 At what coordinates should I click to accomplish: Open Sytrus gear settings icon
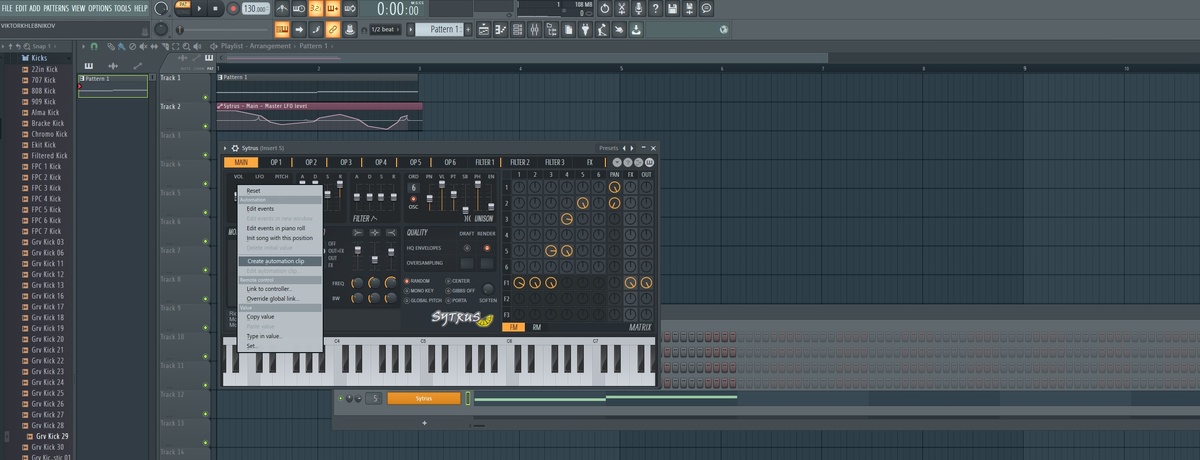[x=235, y=148]
